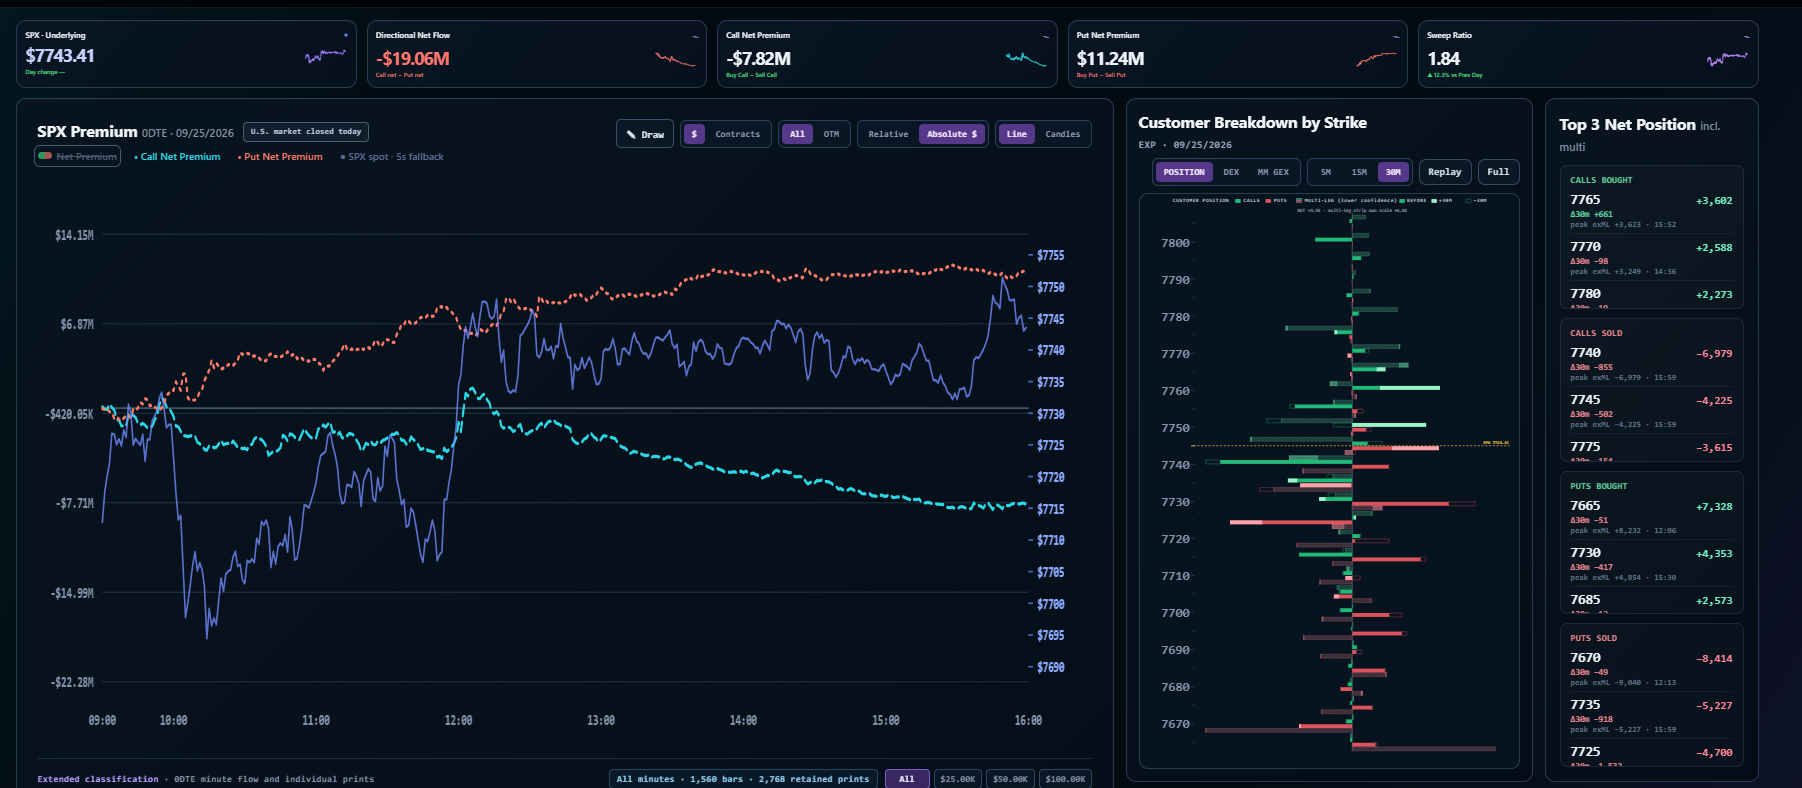This screenshot has height=788, width=1802.
Task: Click Call Net Premium -$7.82M value
Action: [x=759, y=59]
